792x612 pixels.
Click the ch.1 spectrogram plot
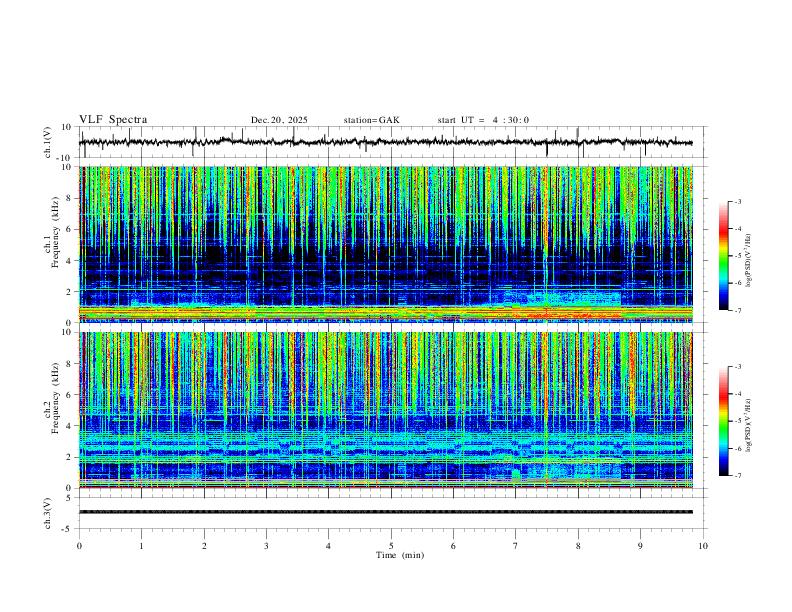tap(386, 244)
